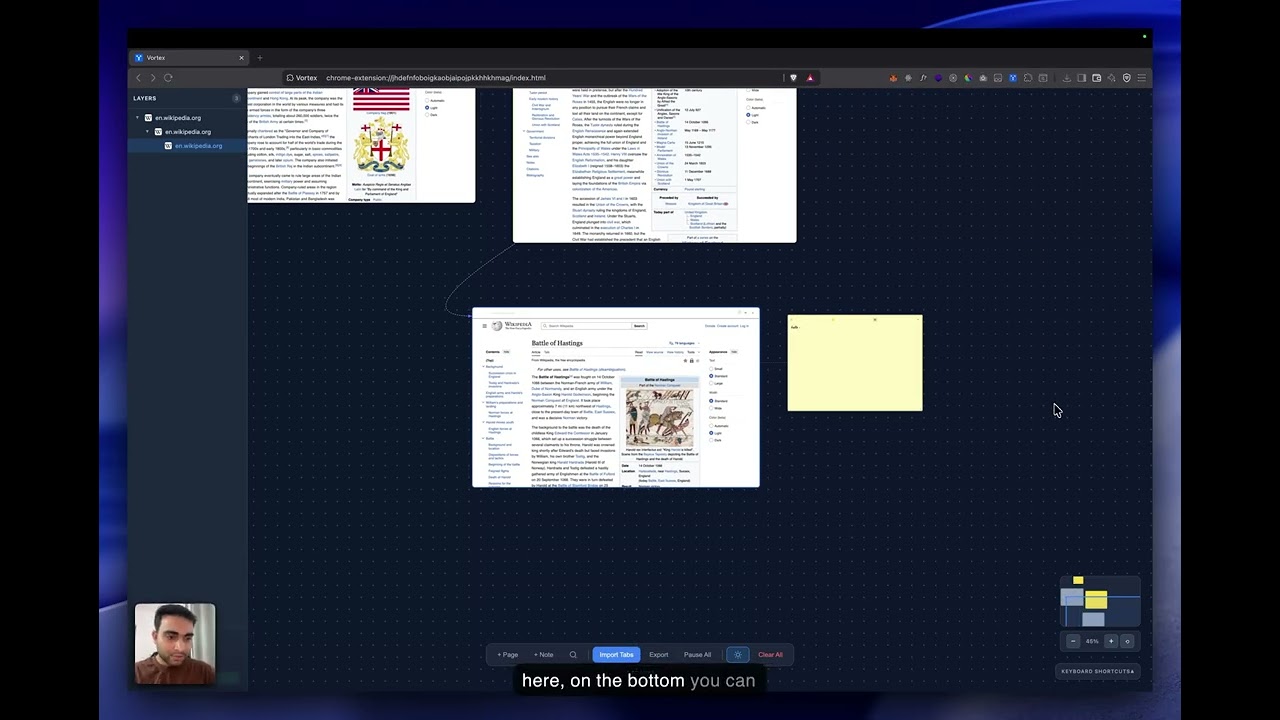
Task: Collapse the second layer's tree arrow
Action: [x=147, y=132]
